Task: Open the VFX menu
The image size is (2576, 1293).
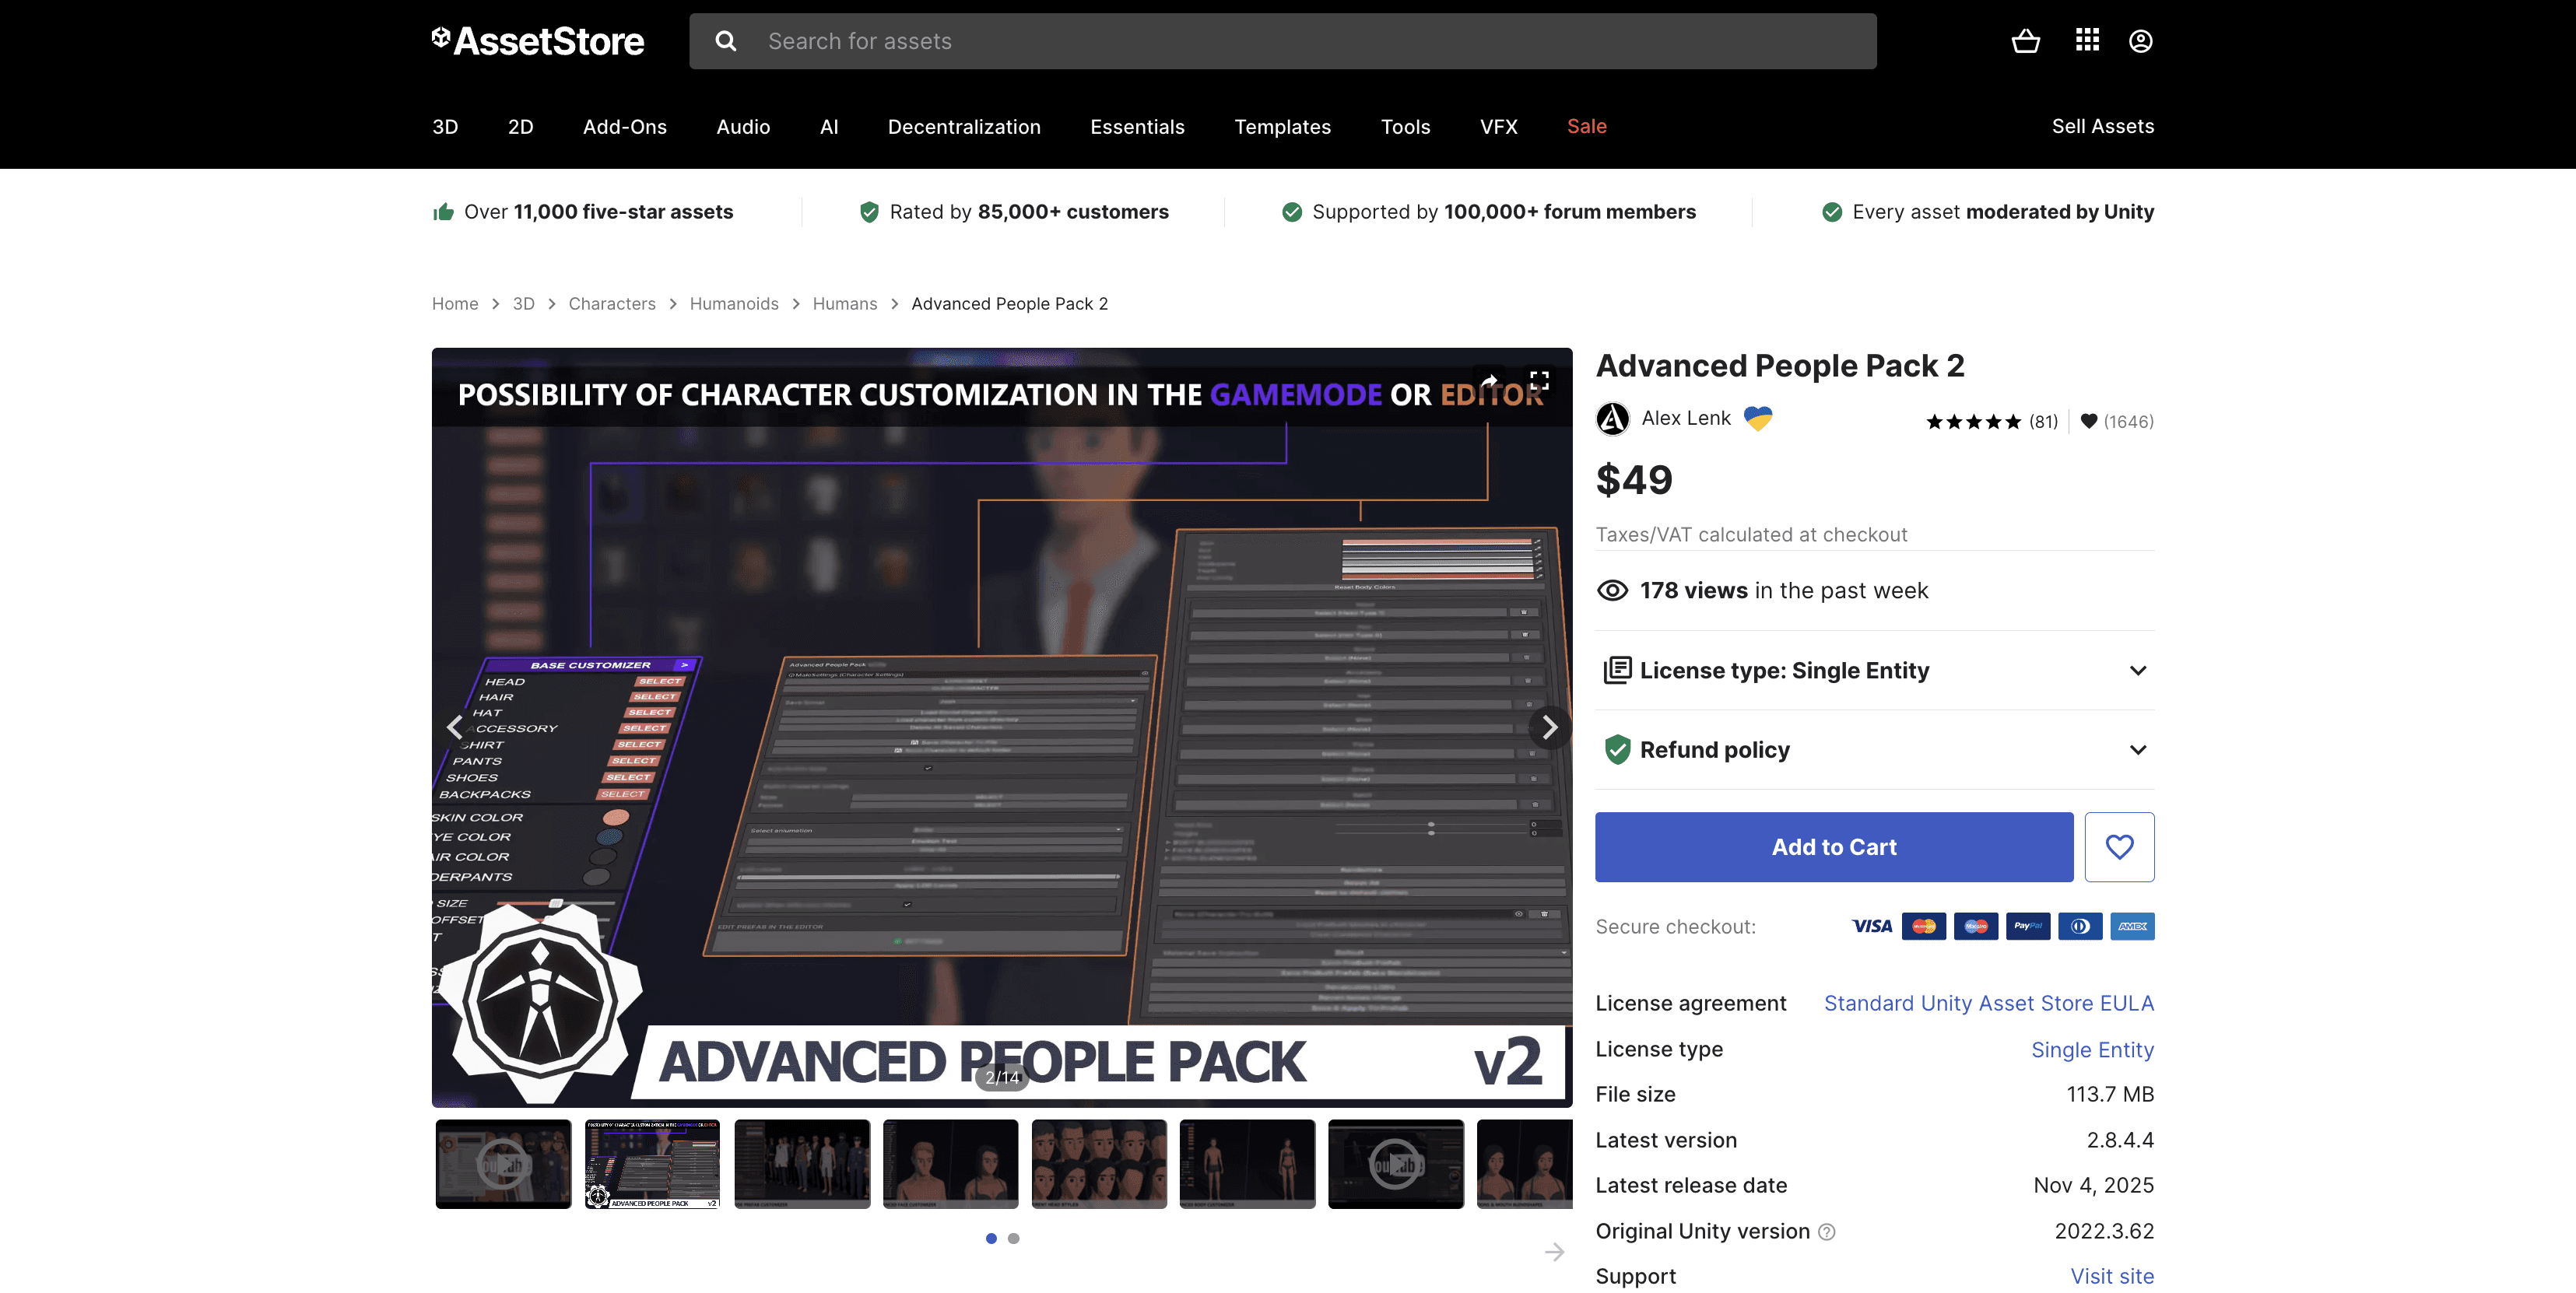Action: [1498, 126]
